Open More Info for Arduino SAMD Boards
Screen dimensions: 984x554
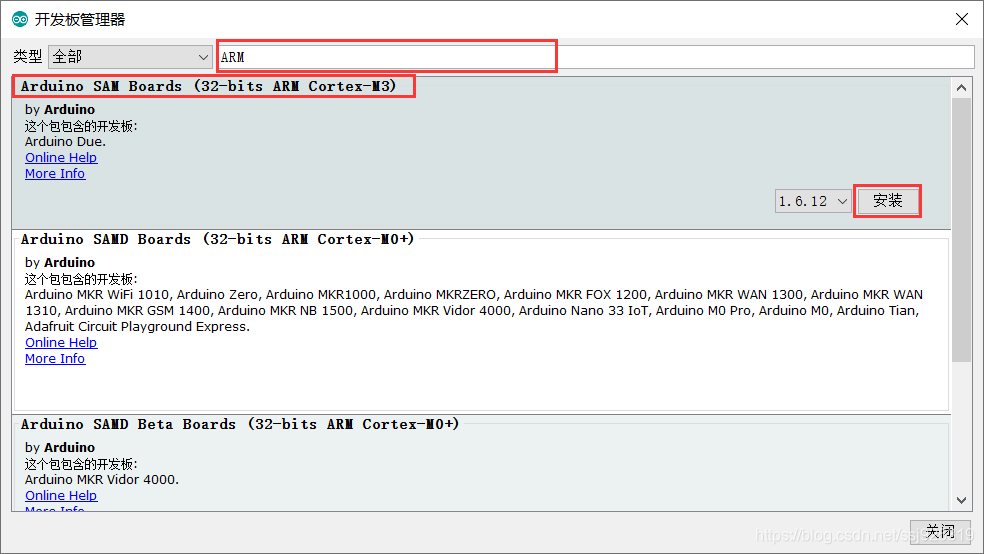click(55, 359)
